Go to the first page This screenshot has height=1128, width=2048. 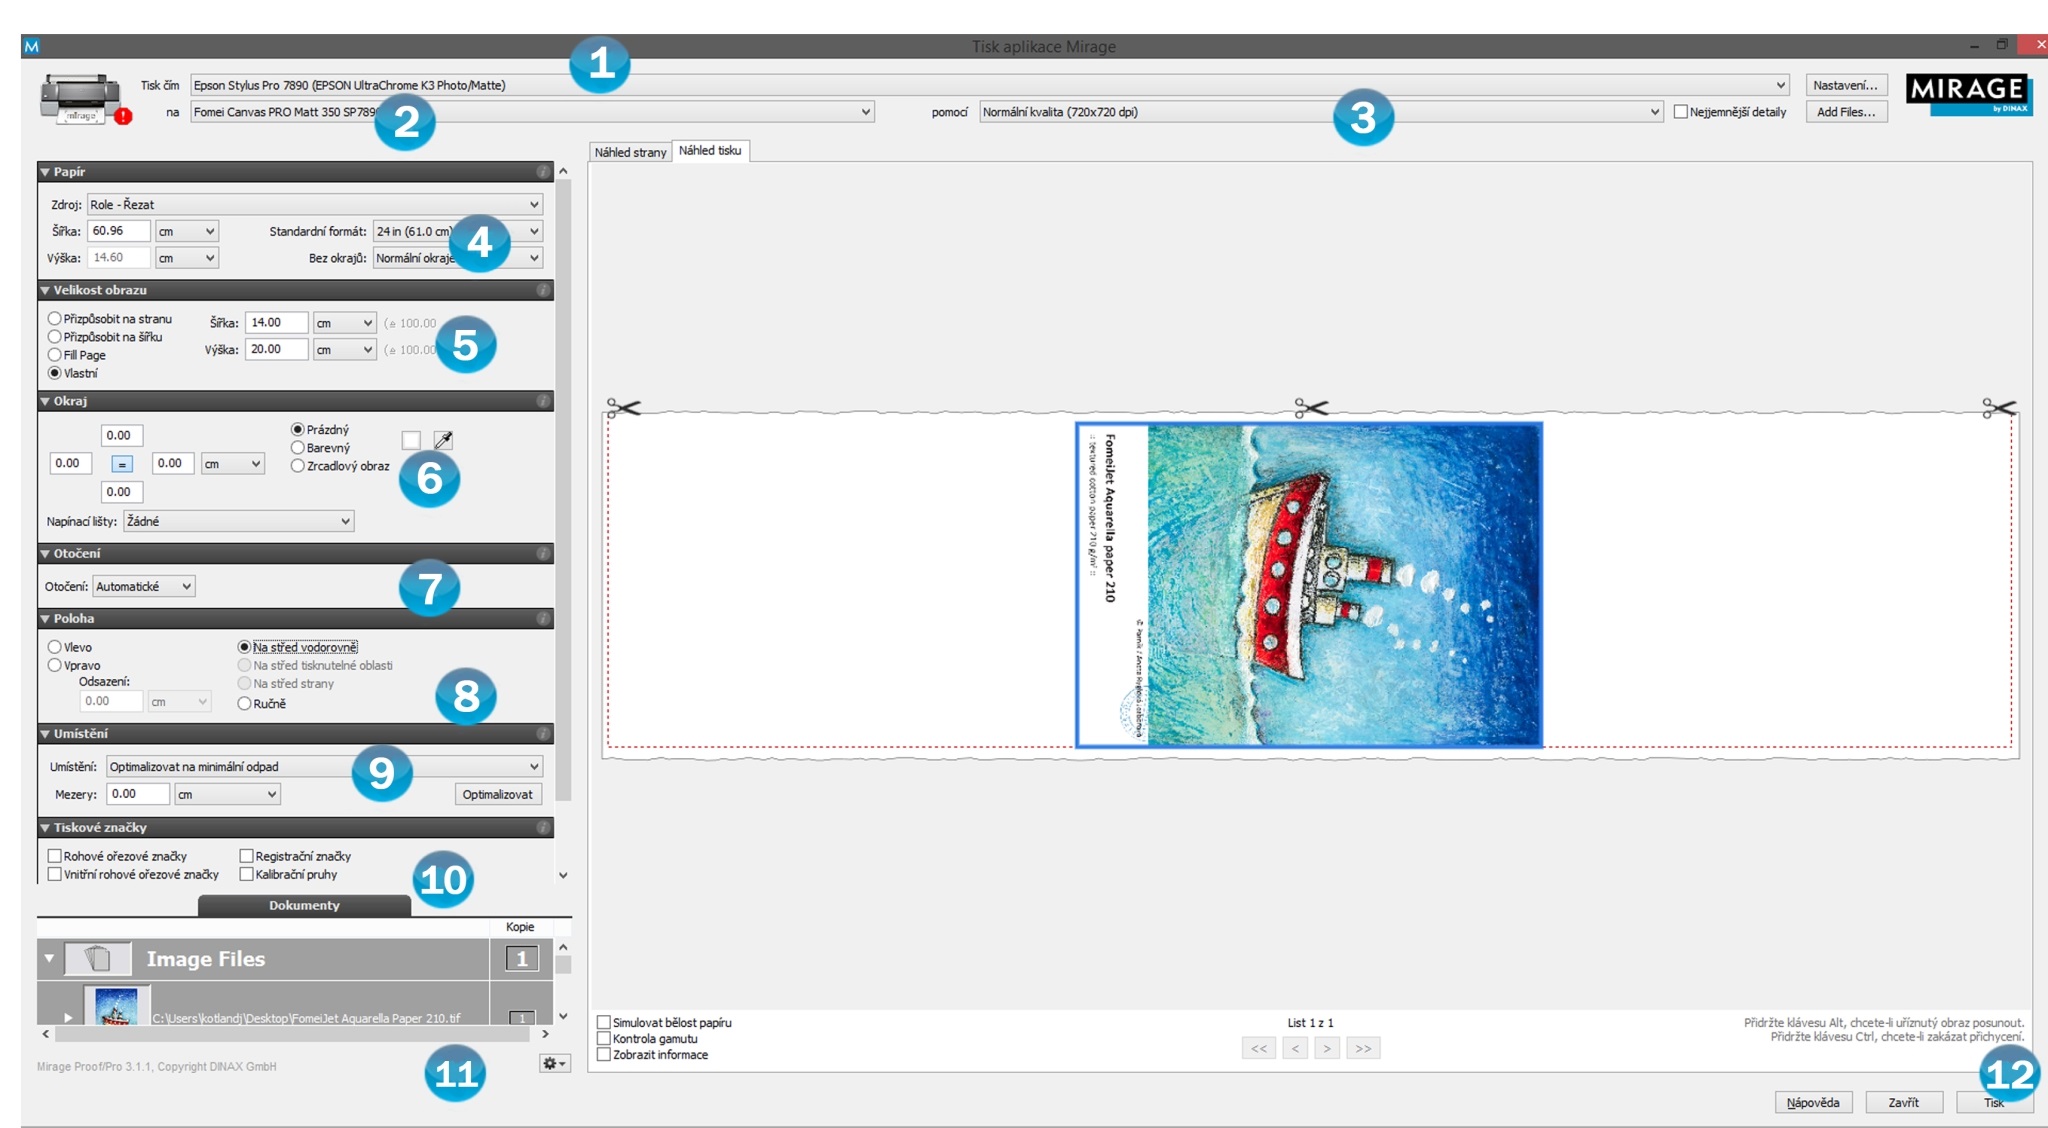tap(1259, 1048)
